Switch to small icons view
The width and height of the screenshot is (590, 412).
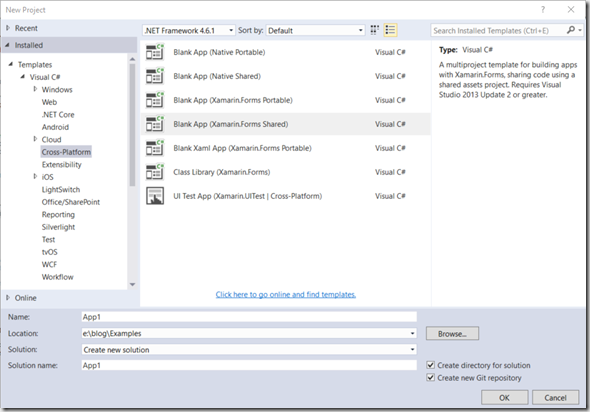click(x=374, y=30)
